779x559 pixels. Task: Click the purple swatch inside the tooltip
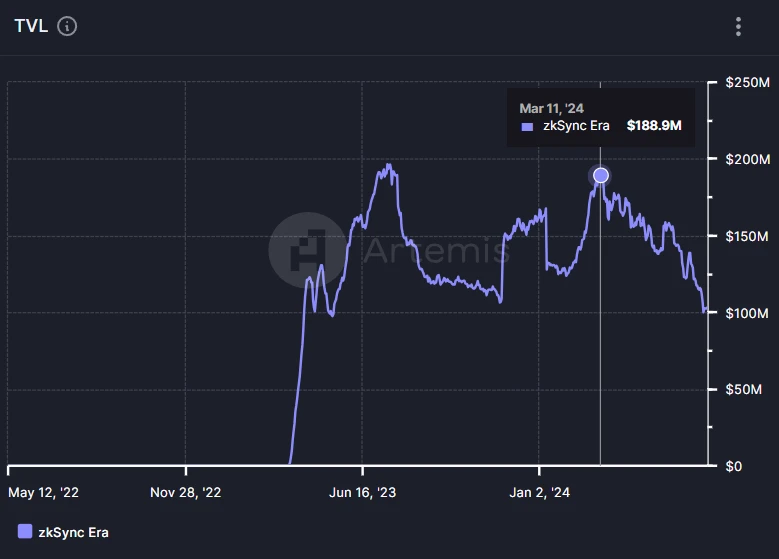[x=527, y=127]
